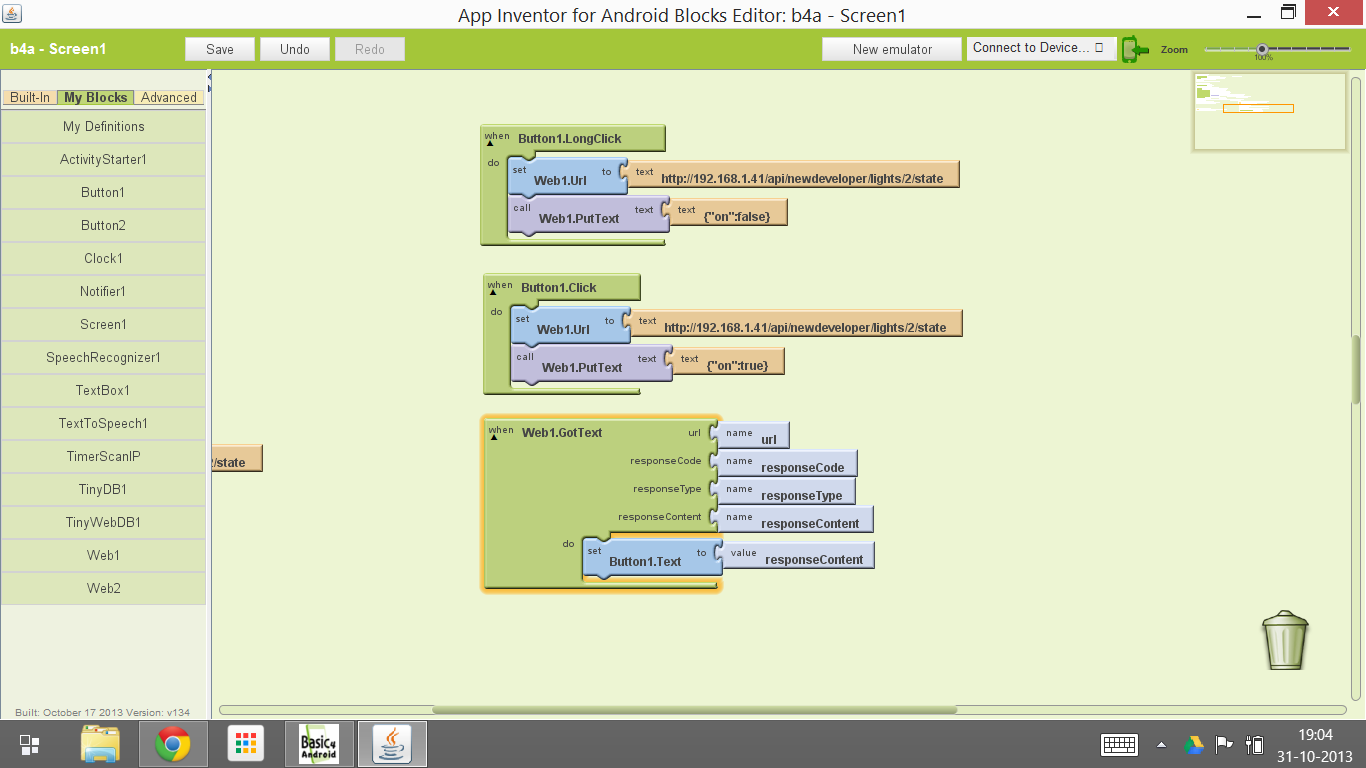
Task: Select the value responseContent block
Action: pos(799,556)
